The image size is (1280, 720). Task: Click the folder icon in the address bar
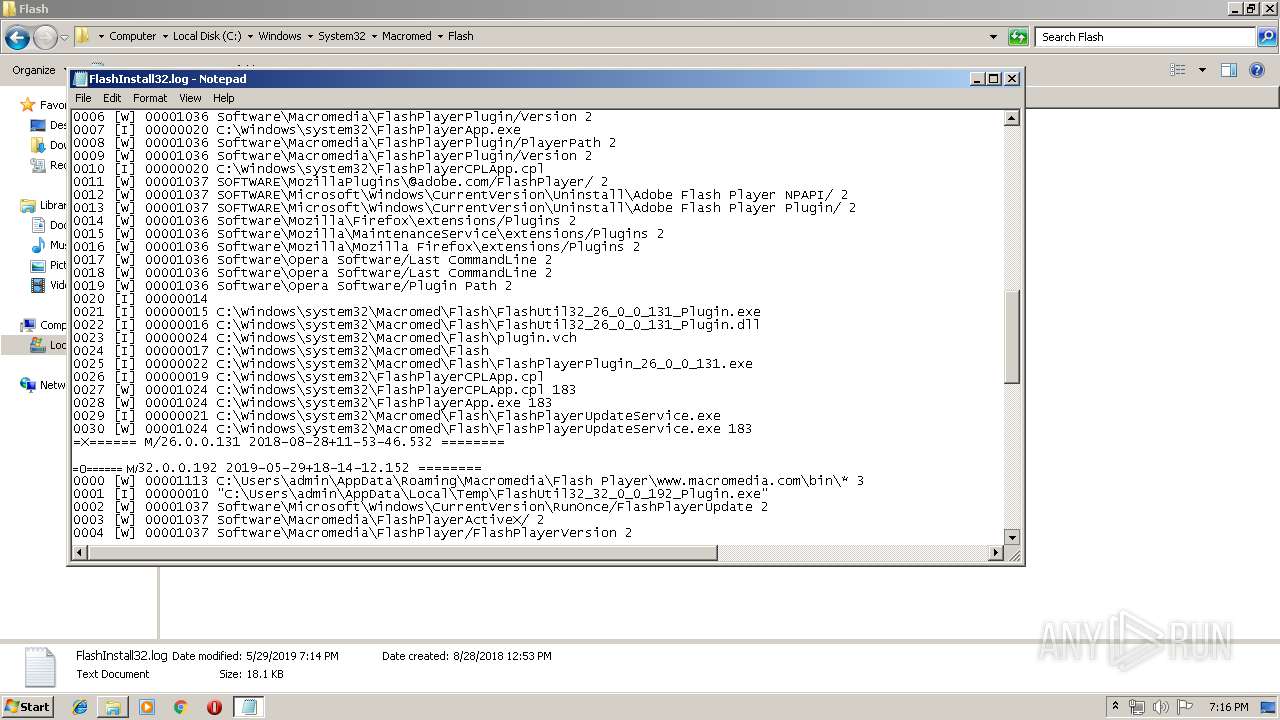[83, 36]
